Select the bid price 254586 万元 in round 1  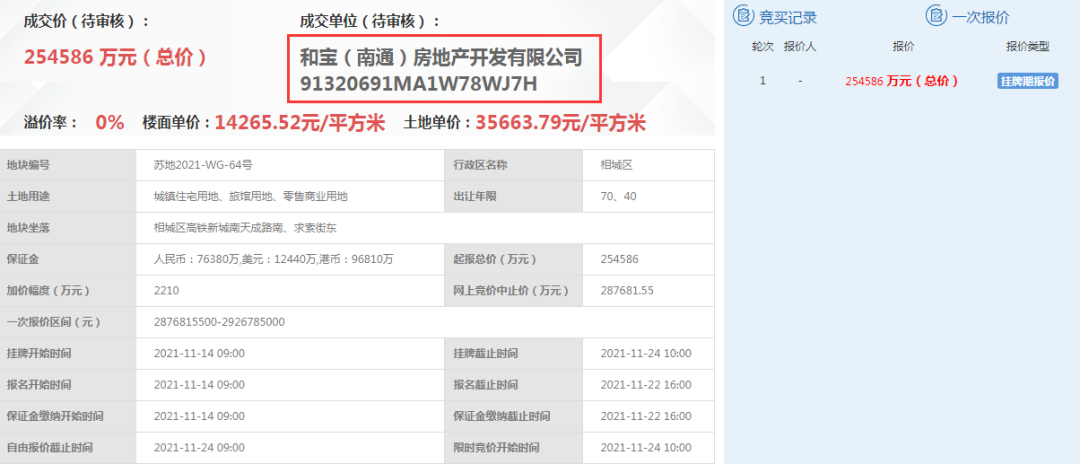[x=902, y=81]
